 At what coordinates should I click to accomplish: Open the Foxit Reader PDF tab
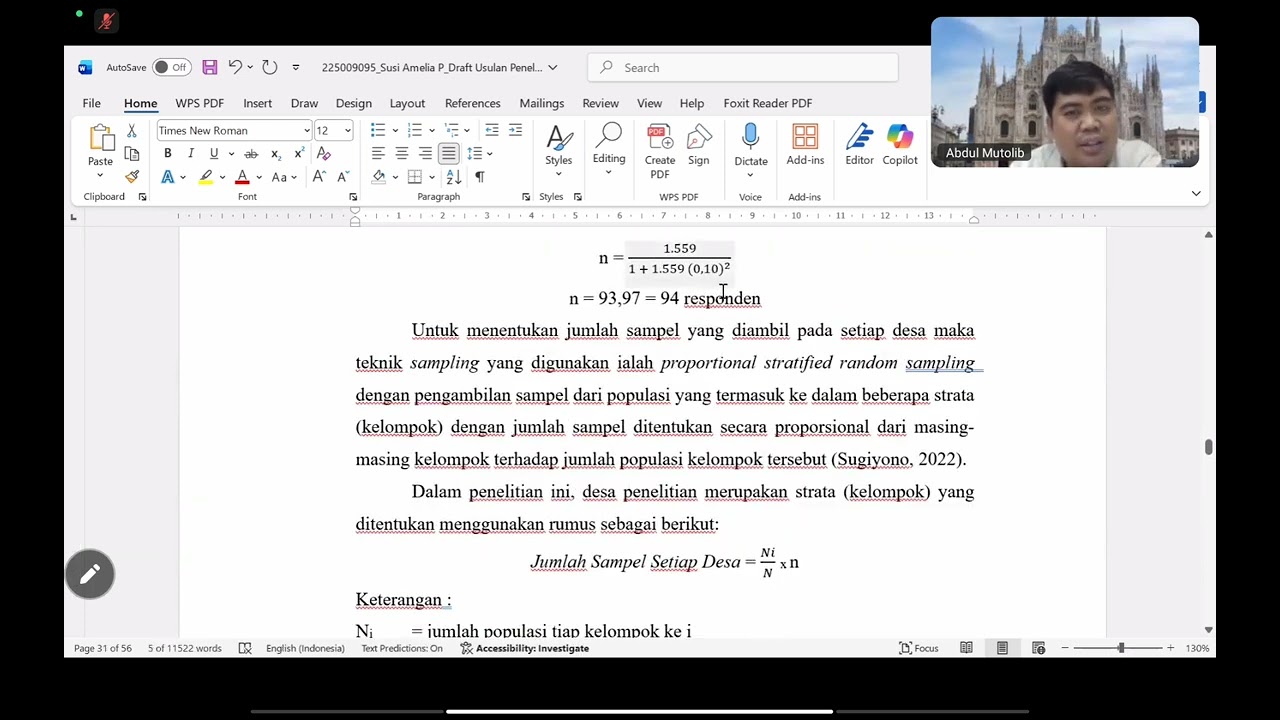click(767, 103)
